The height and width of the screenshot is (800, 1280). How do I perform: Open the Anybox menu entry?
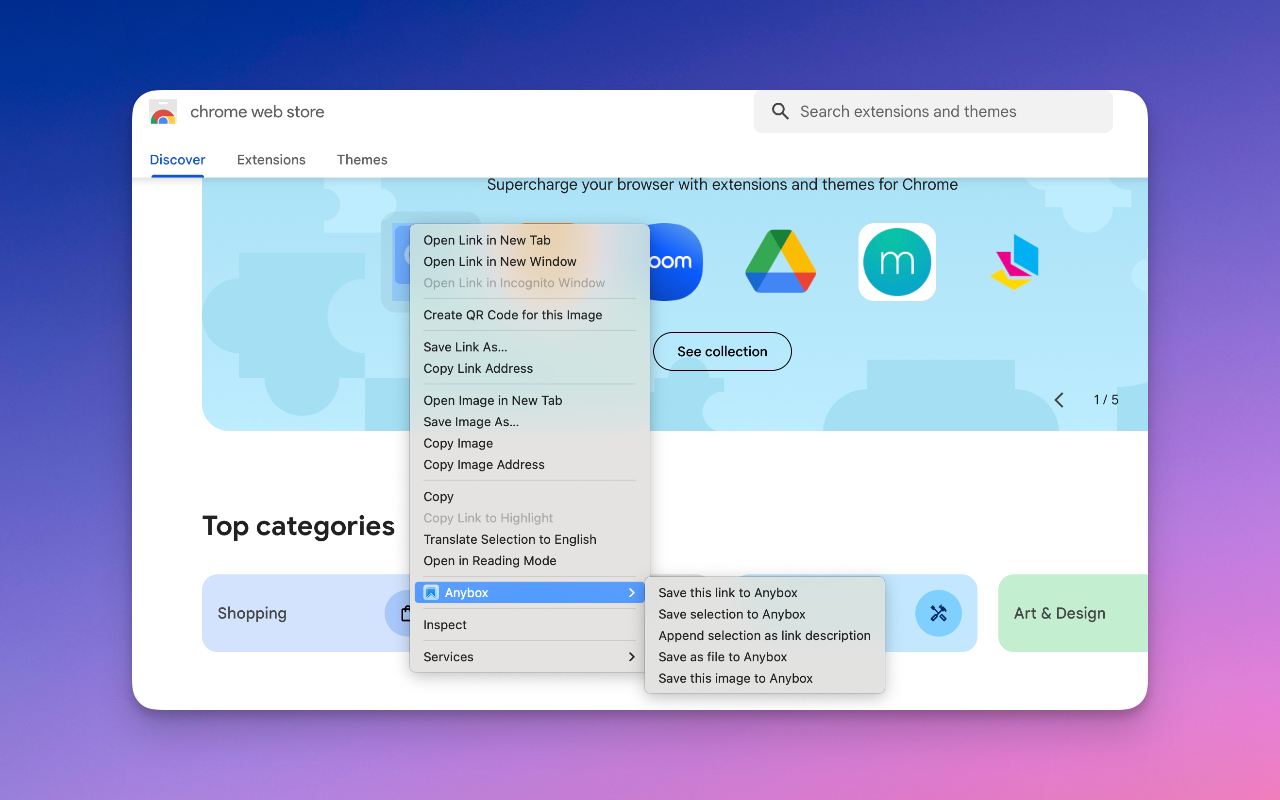[530, 593]
